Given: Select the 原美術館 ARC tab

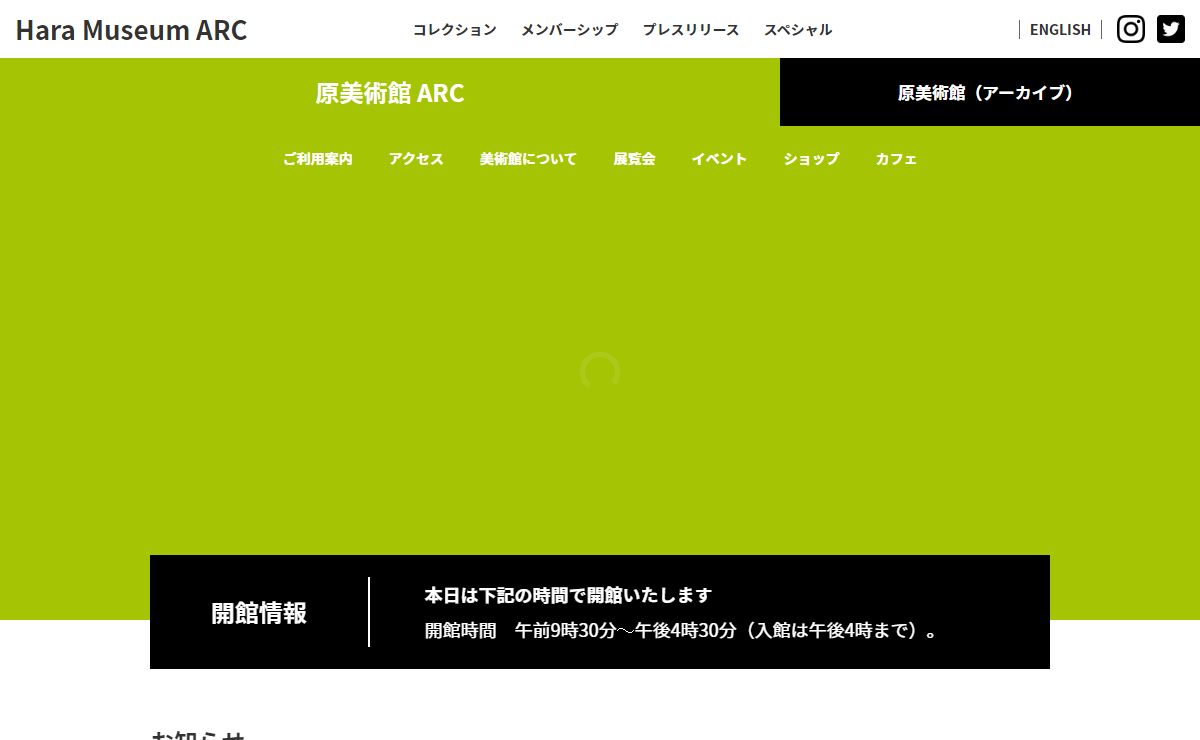Looking at the screenshot, I should 390,92.
